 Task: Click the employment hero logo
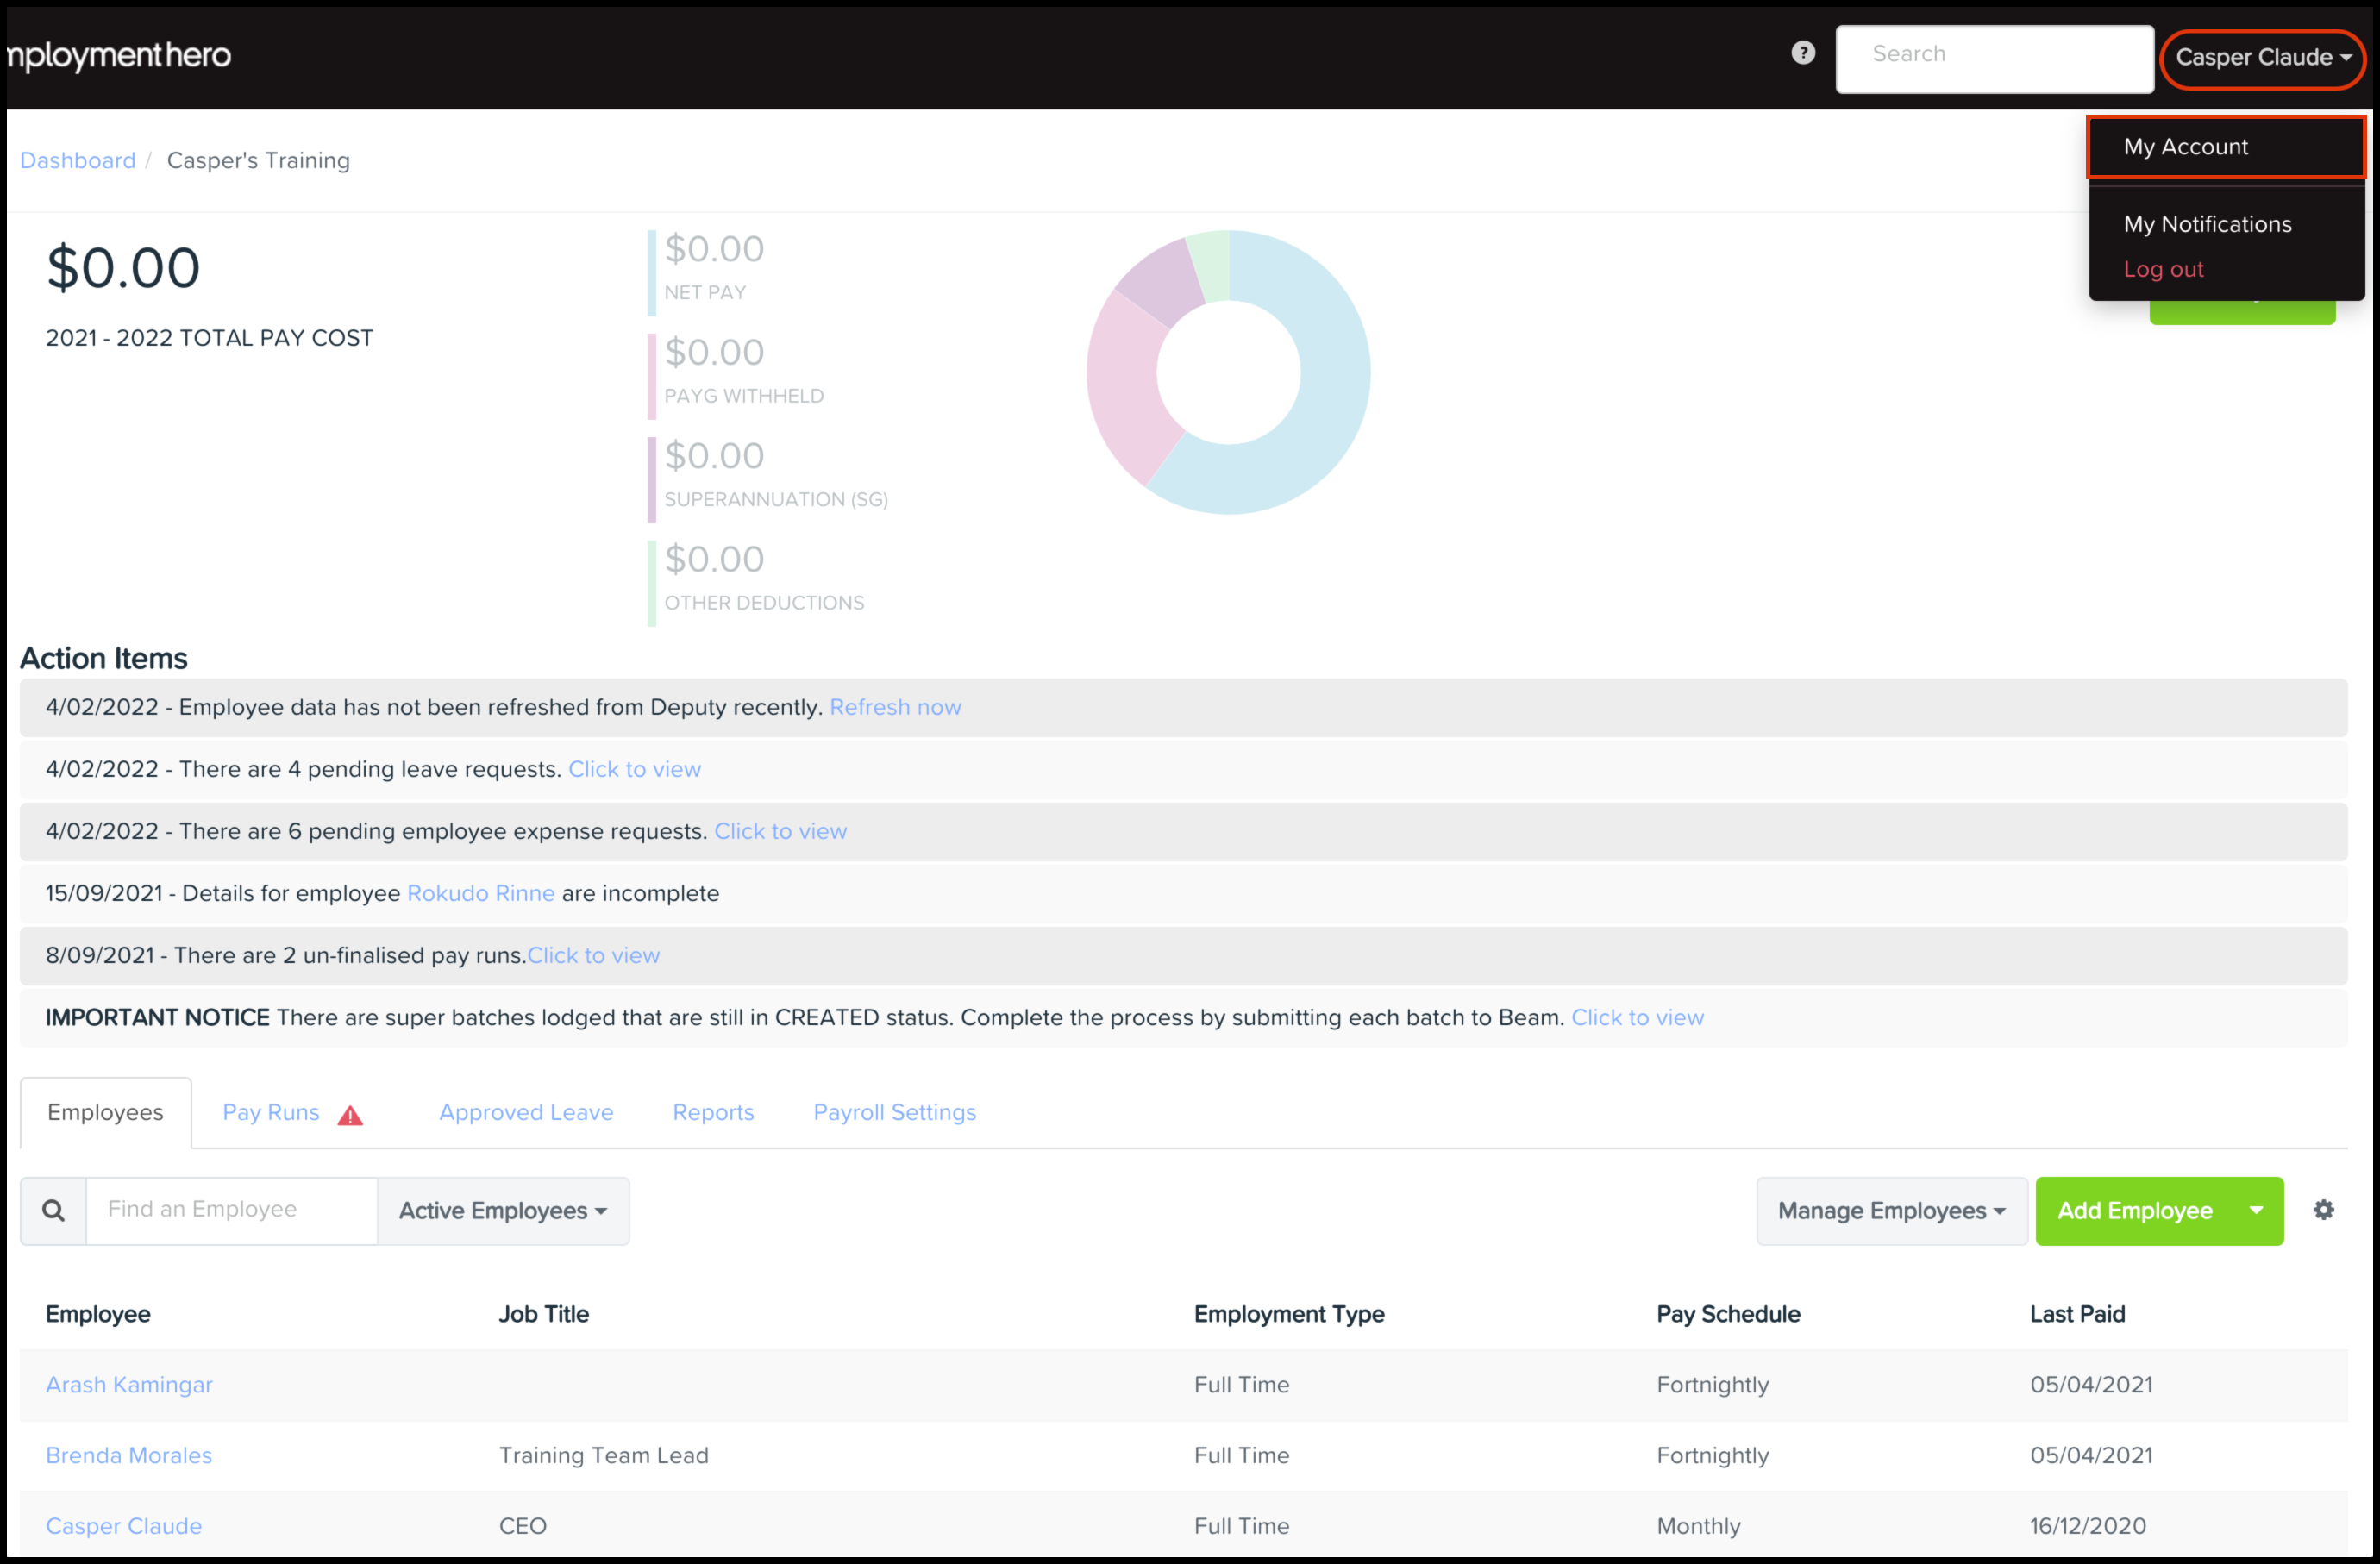point(119,55)
